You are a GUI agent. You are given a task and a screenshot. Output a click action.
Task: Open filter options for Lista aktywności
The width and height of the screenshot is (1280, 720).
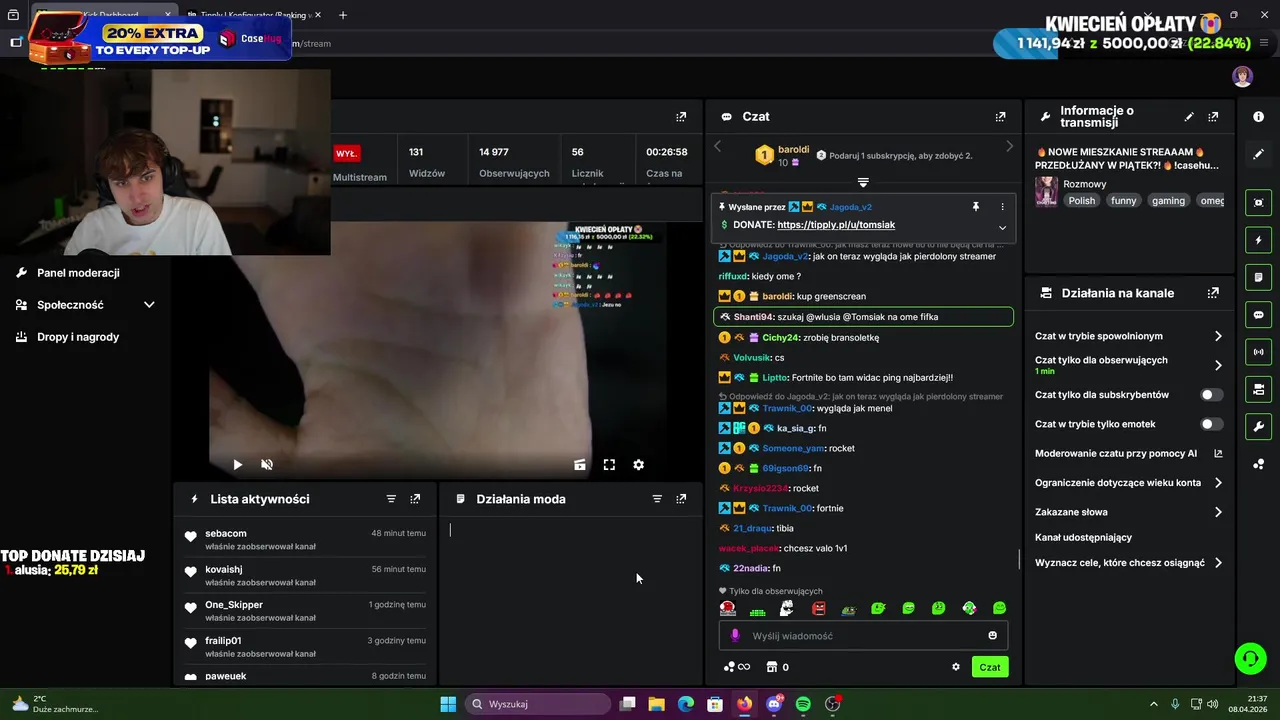(391, 499)
